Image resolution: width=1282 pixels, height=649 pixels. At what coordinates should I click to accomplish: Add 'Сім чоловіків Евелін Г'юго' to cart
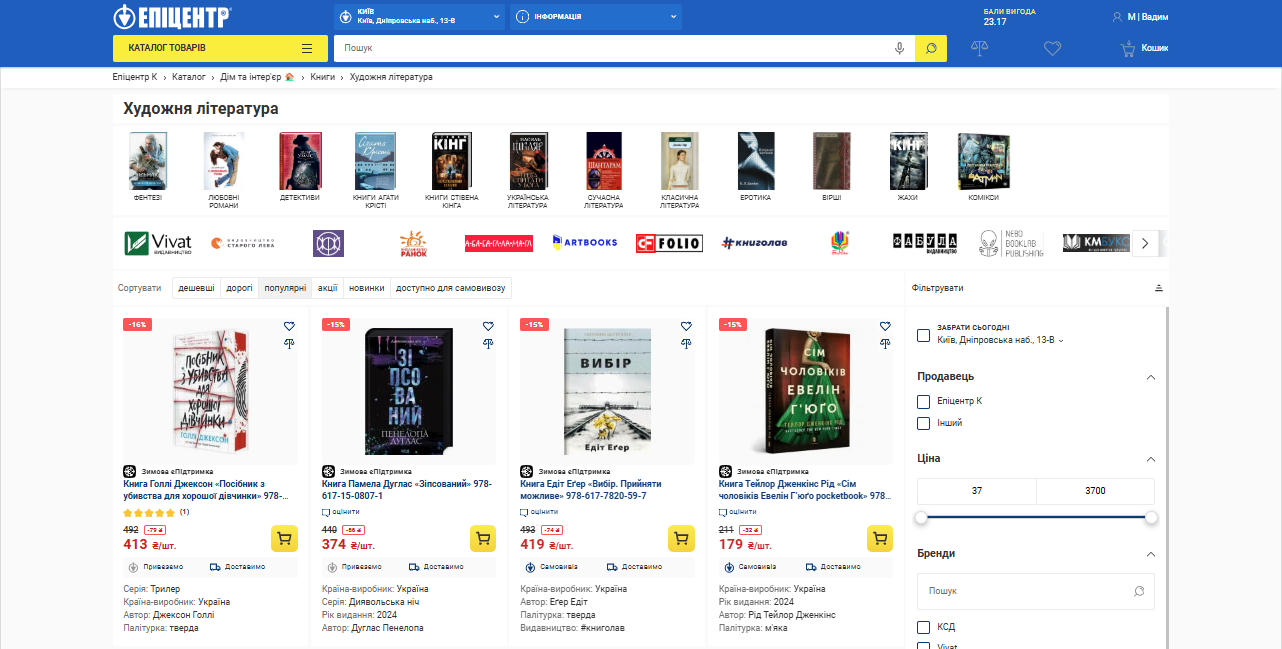(x=880, y=539)
